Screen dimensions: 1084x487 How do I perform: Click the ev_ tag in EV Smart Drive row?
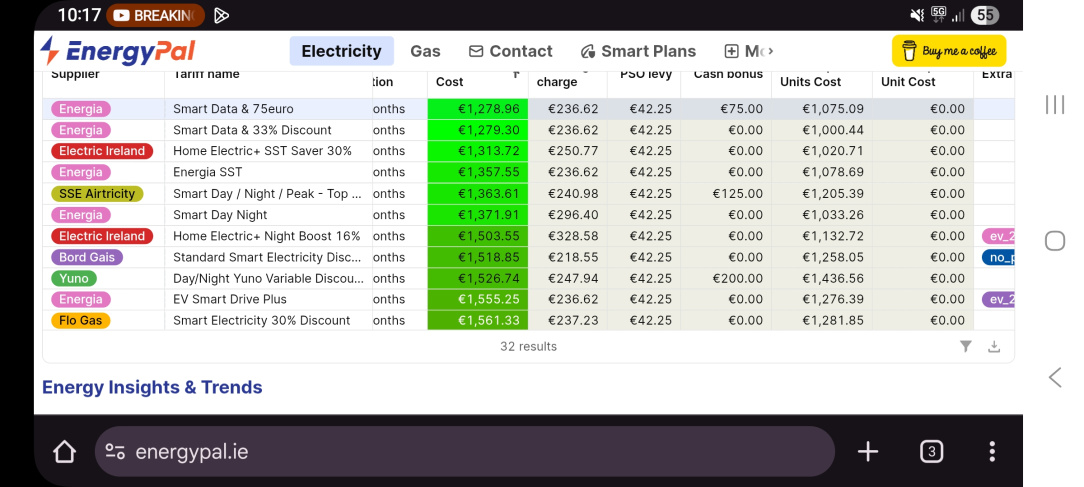coord(998,300)
